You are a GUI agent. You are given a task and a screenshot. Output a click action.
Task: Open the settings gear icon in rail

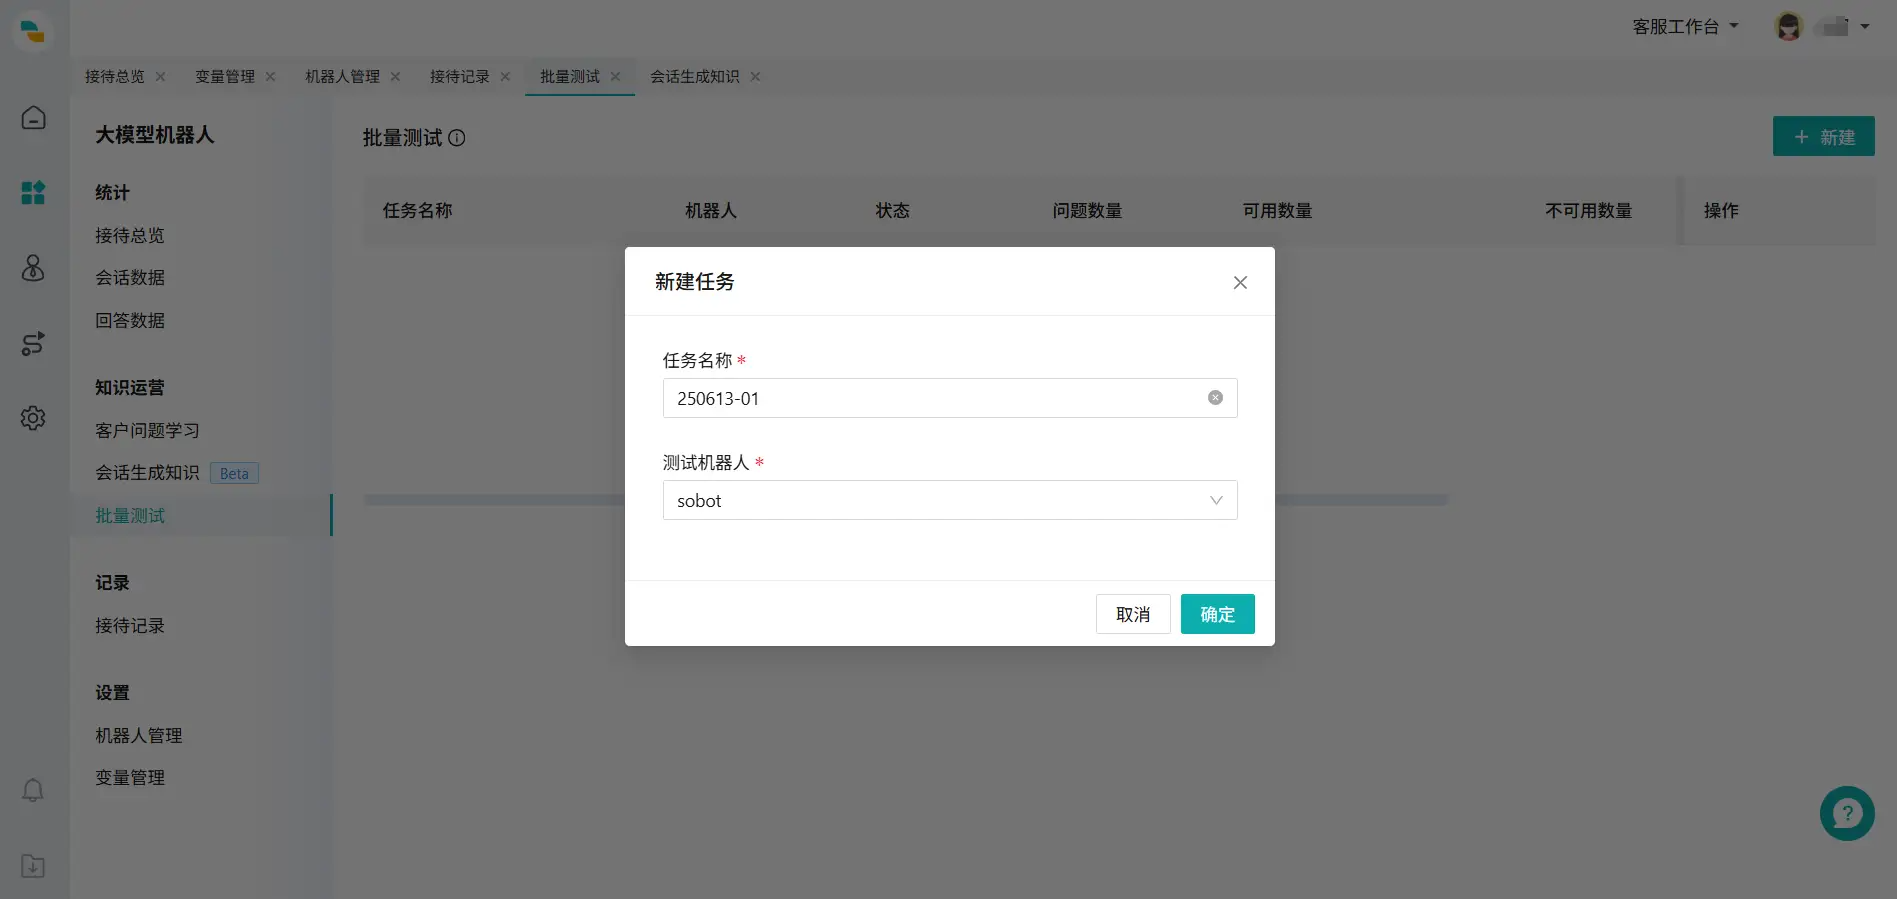(33, 418)
